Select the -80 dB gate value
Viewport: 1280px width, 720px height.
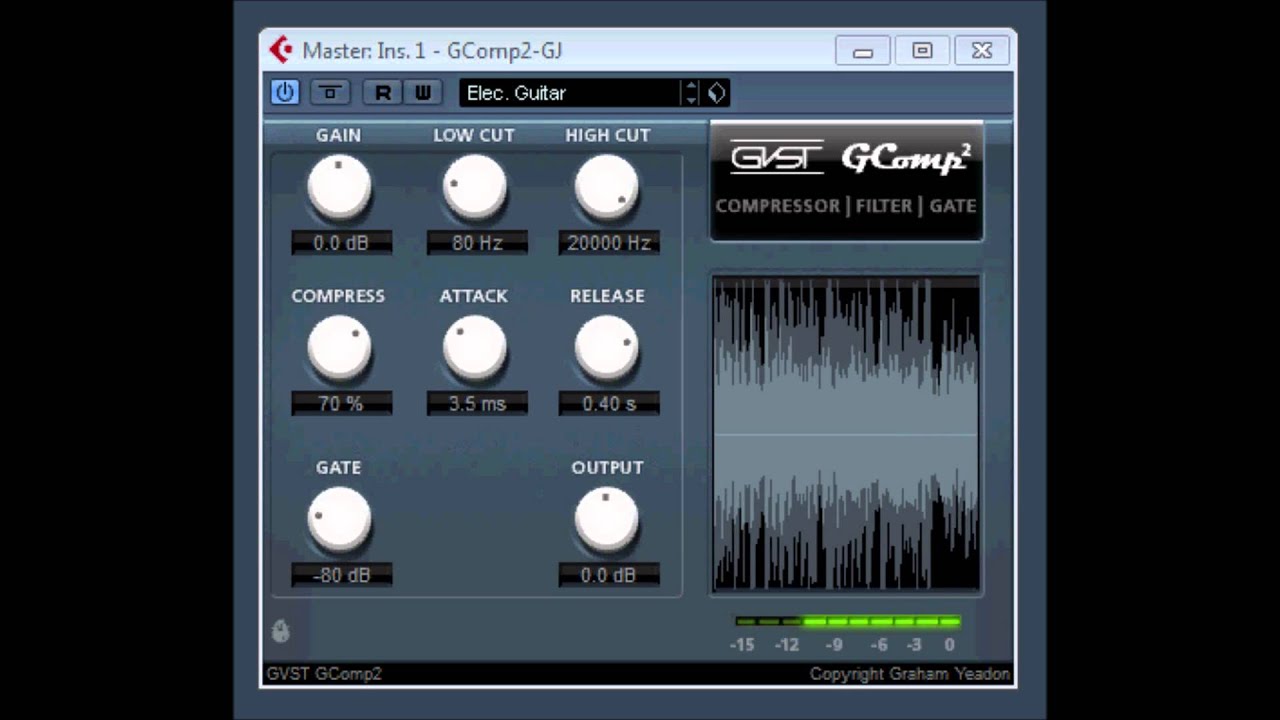tap(341, 575)
